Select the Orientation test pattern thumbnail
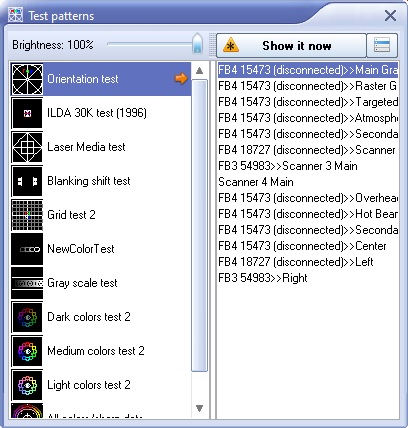The height and width of the screenshot is (428, 408). [x=27, y=80]
